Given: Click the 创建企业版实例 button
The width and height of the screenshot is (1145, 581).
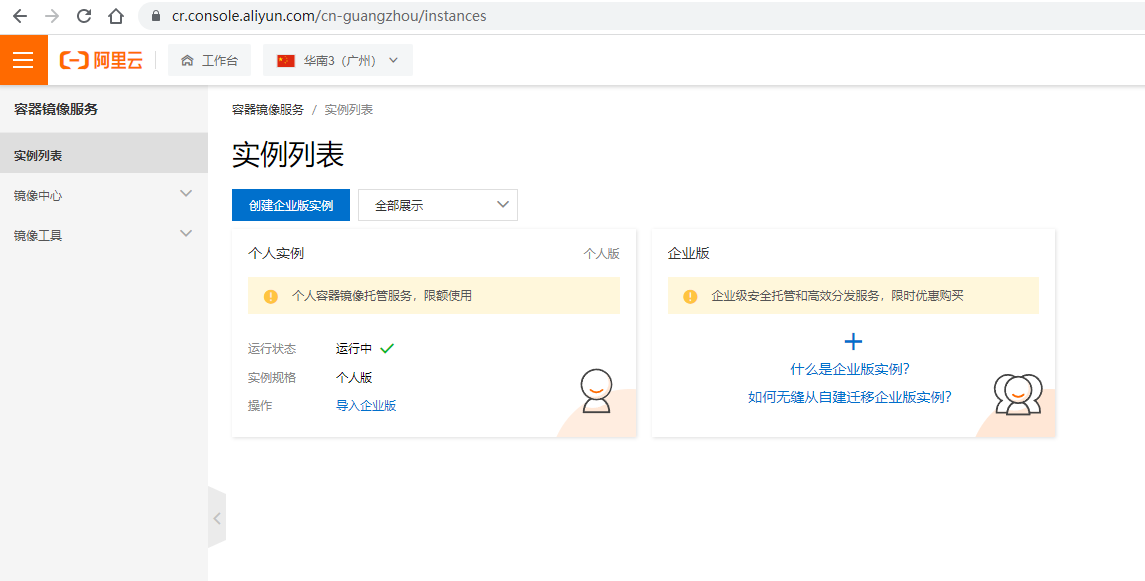Looking at the screenshot, I should (289, 204).
